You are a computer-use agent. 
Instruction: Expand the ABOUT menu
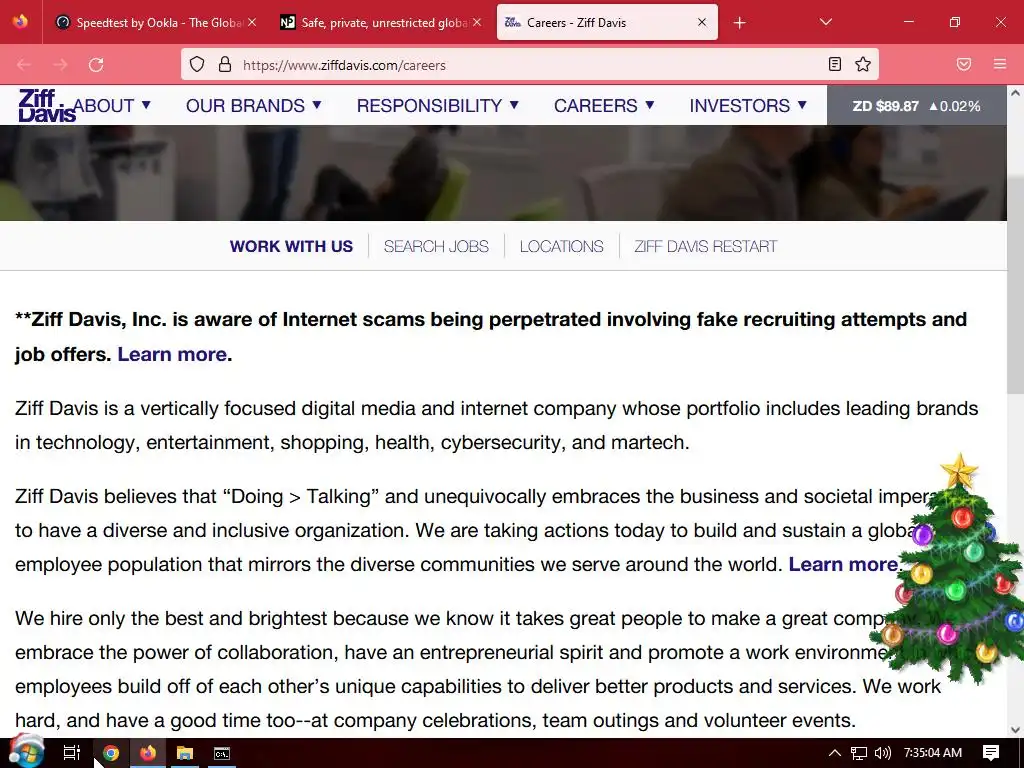click(x=112, y=105)
